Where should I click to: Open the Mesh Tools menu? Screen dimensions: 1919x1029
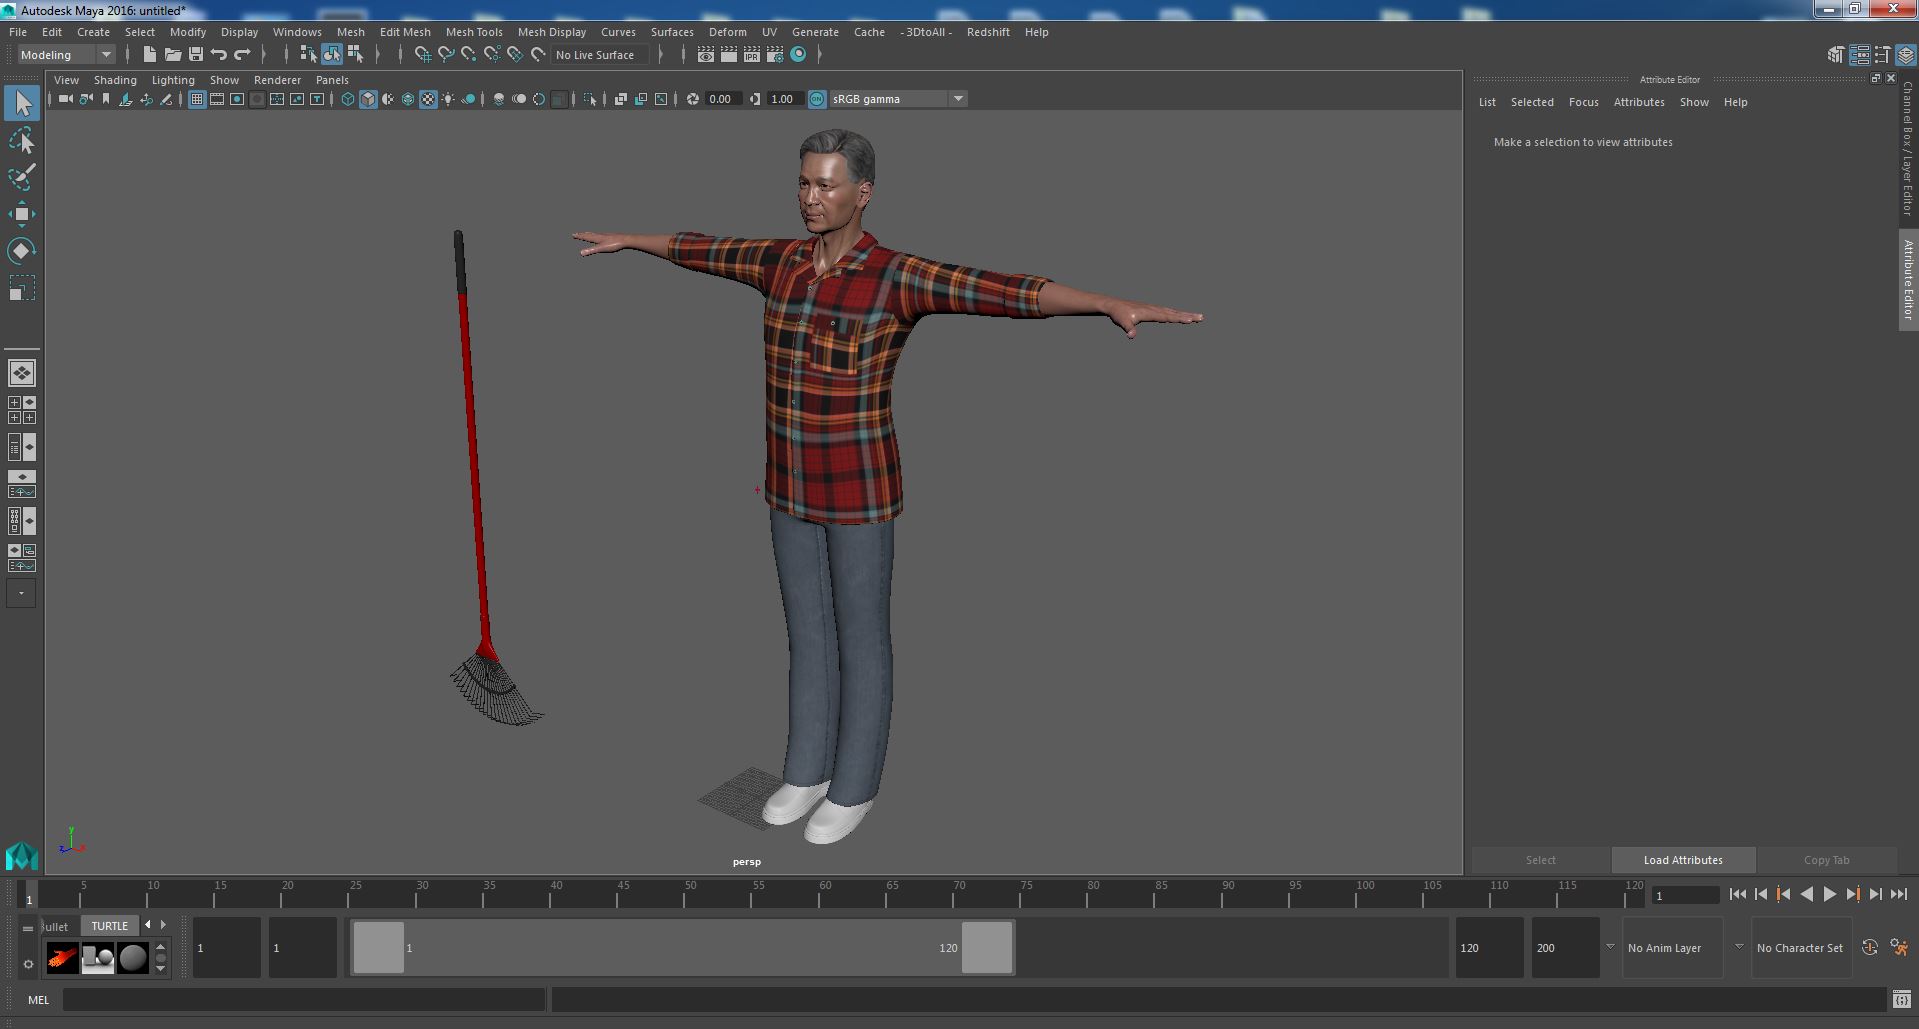(473, 32)
